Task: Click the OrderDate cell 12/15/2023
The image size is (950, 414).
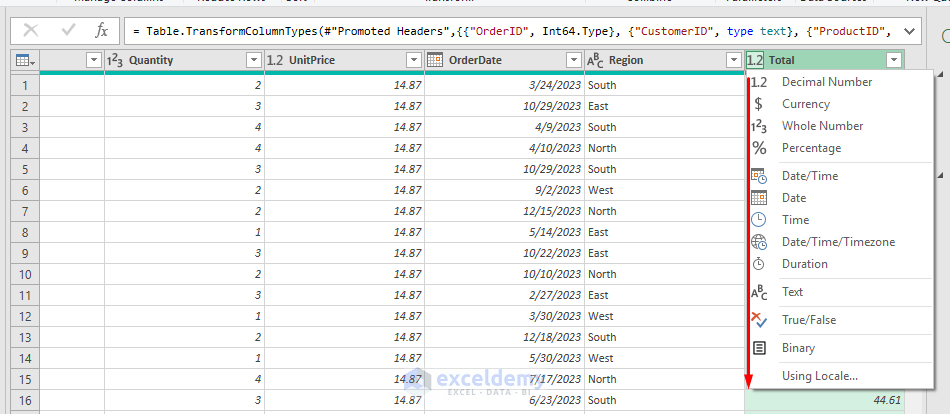Action: [x=505, y=211]
